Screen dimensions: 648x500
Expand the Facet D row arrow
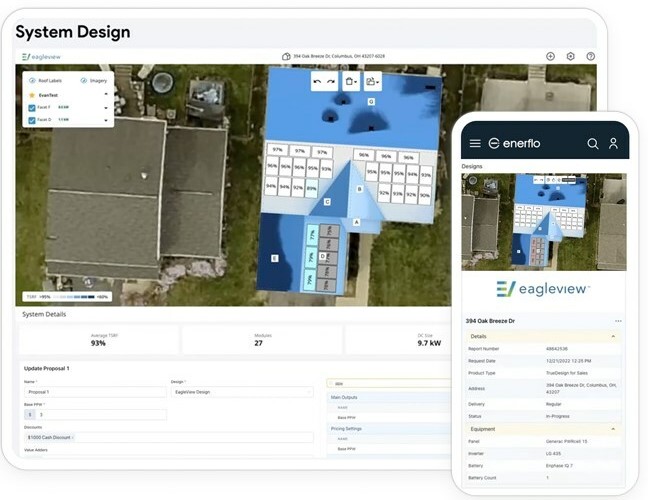coord(106,120)
